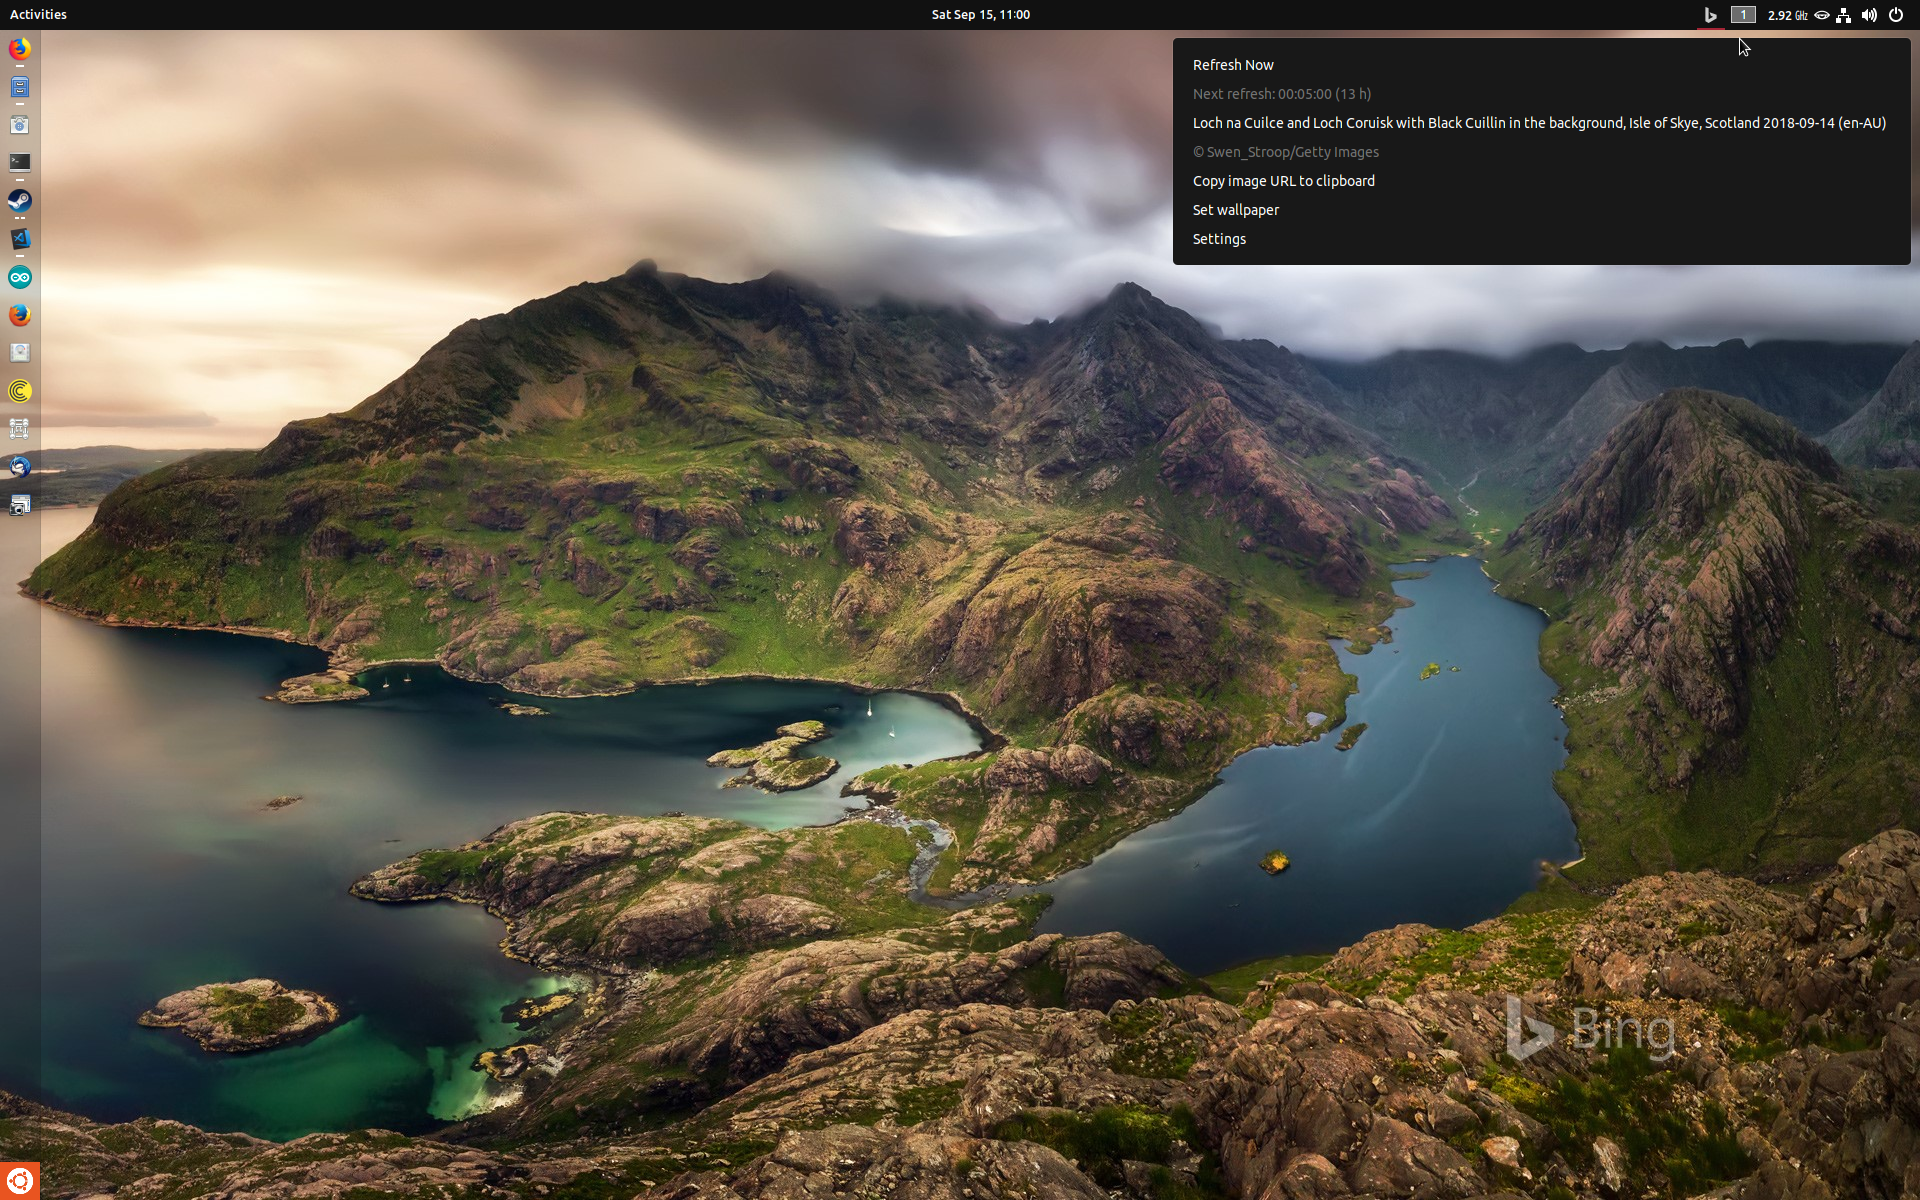1920x1200 pixels.
Task: Open the white grid network icon in dock
Action: click(x=19, y=429)
